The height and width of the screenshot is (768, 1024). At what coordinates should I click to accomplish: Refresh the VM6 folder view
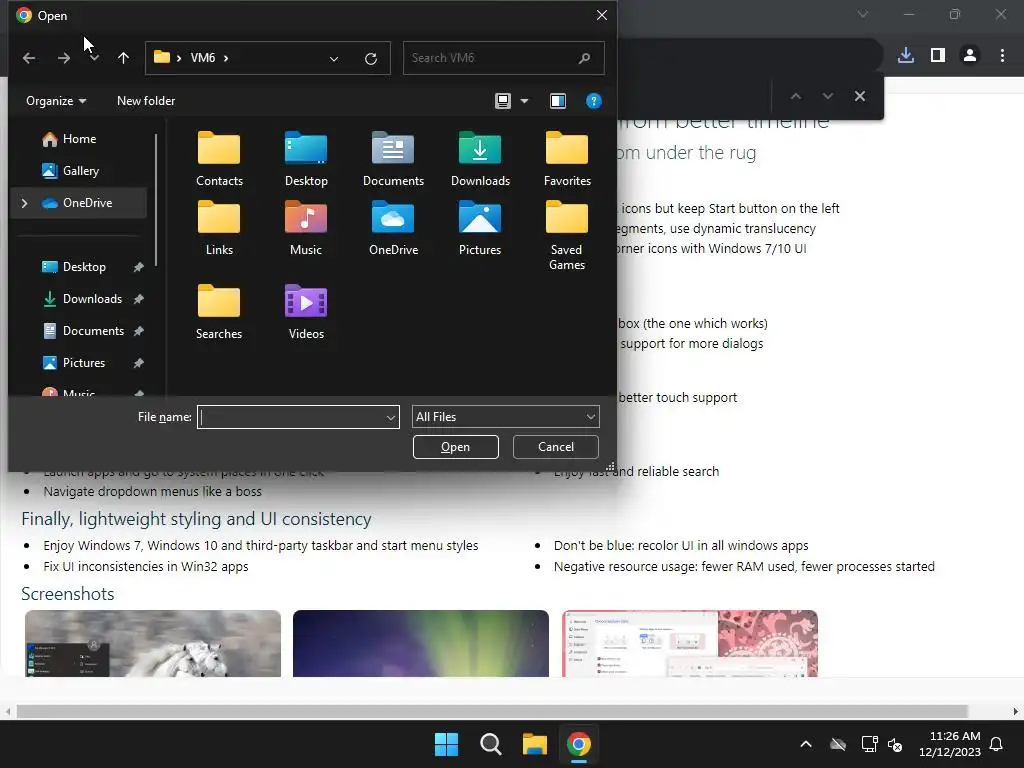tap(371, 59)
